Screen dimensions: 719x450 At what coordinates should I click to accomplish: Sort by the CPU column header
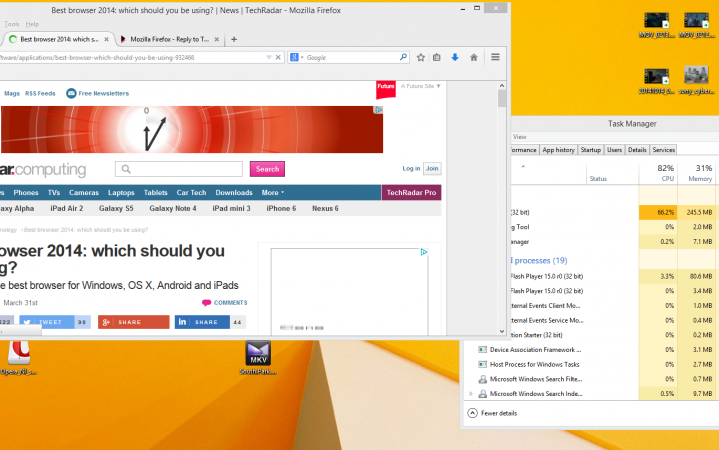tap(658, 172)
